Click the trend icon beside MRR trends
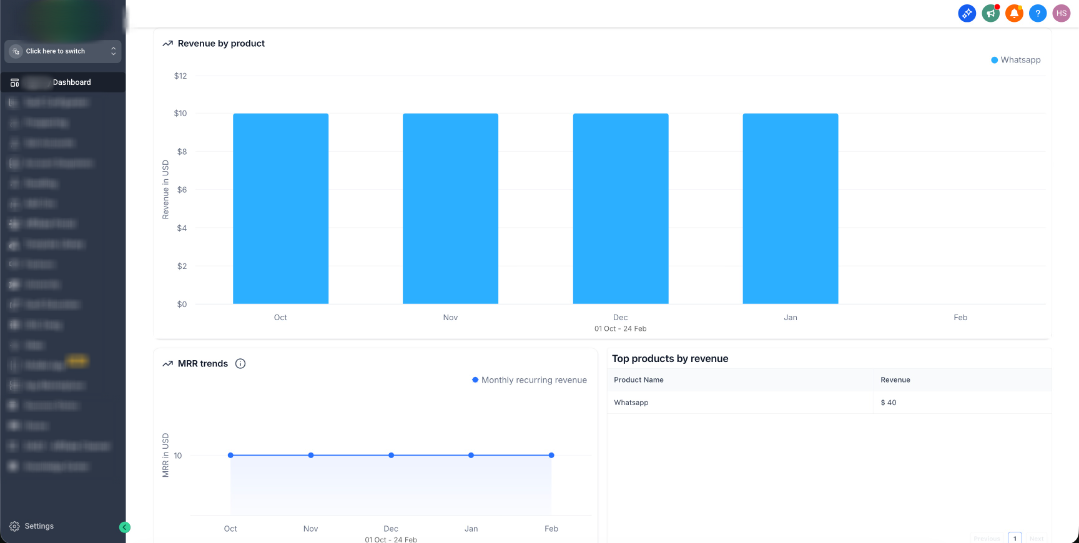1079x543 pixels. 167,363
